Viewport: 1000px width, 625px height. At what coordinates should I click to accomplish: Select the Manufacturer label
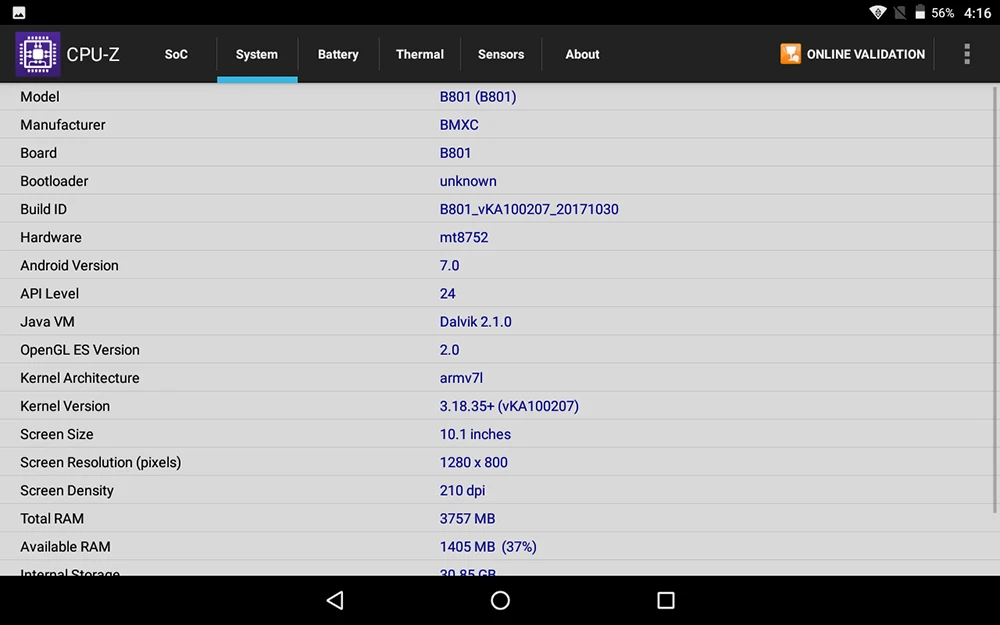click(62, 125)
